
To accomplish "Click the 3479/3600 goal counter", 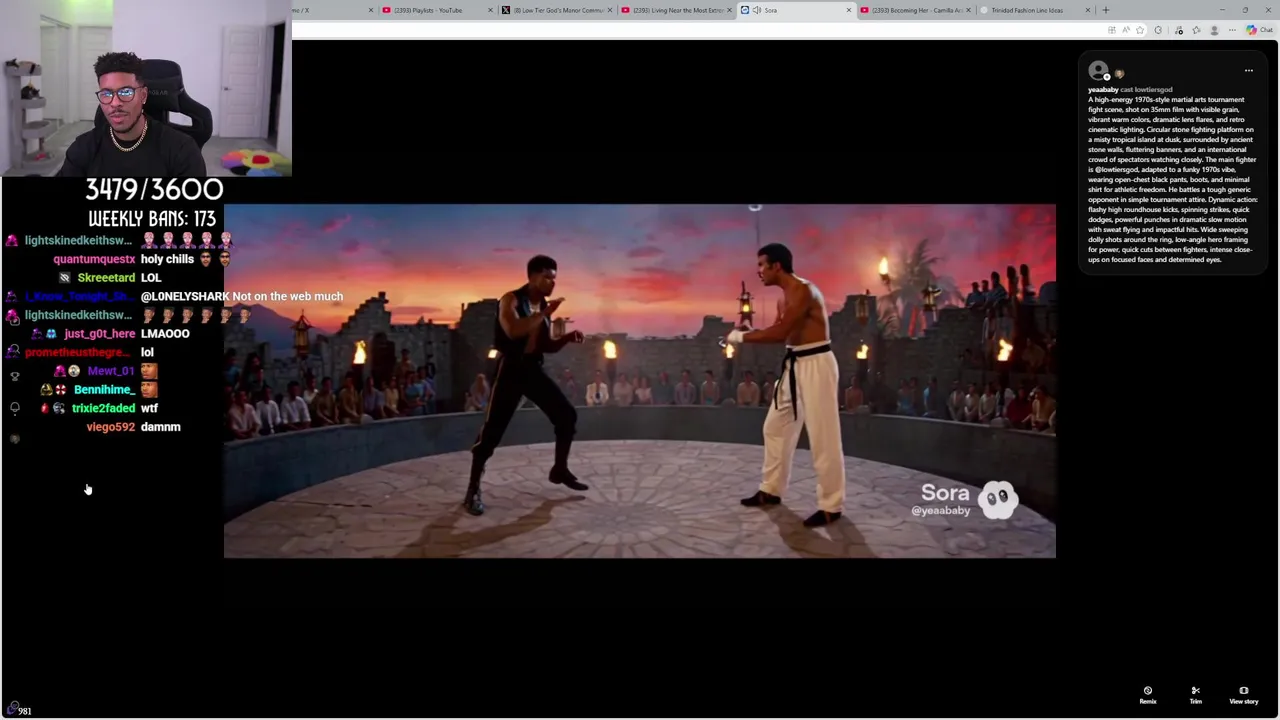I will [154, 189].
